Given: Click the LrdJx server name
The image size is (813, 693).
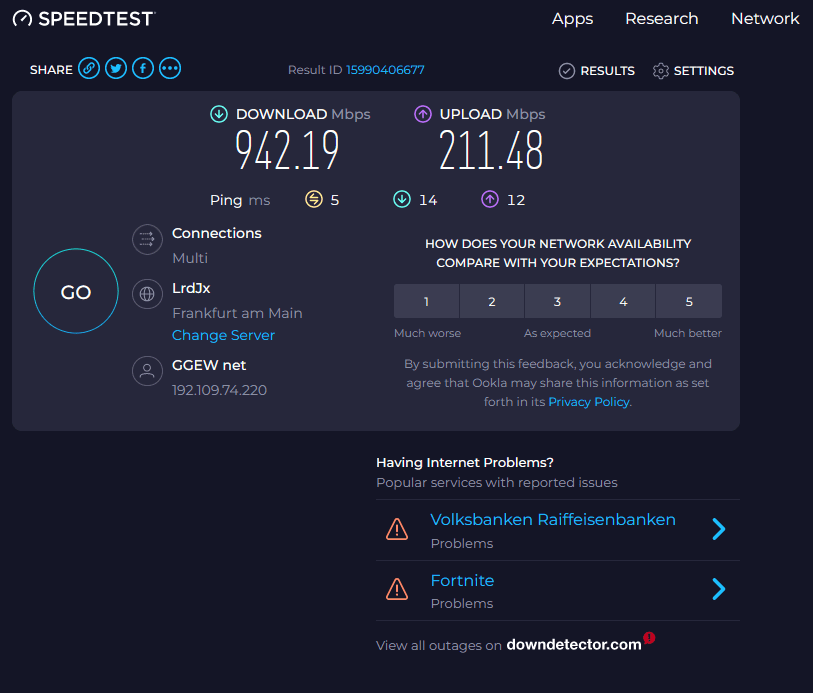Looking at the screenshot, I should point(191,288).
